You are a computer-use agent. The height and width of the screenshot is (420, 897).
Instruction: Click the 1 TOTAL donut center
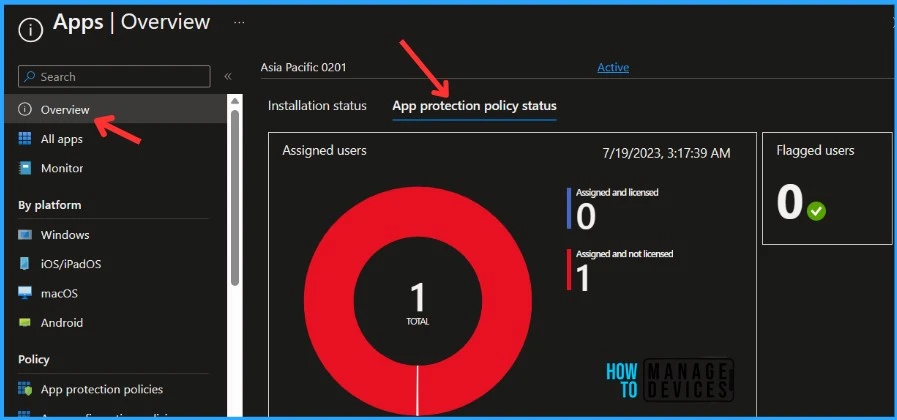(x=418, y=303)
